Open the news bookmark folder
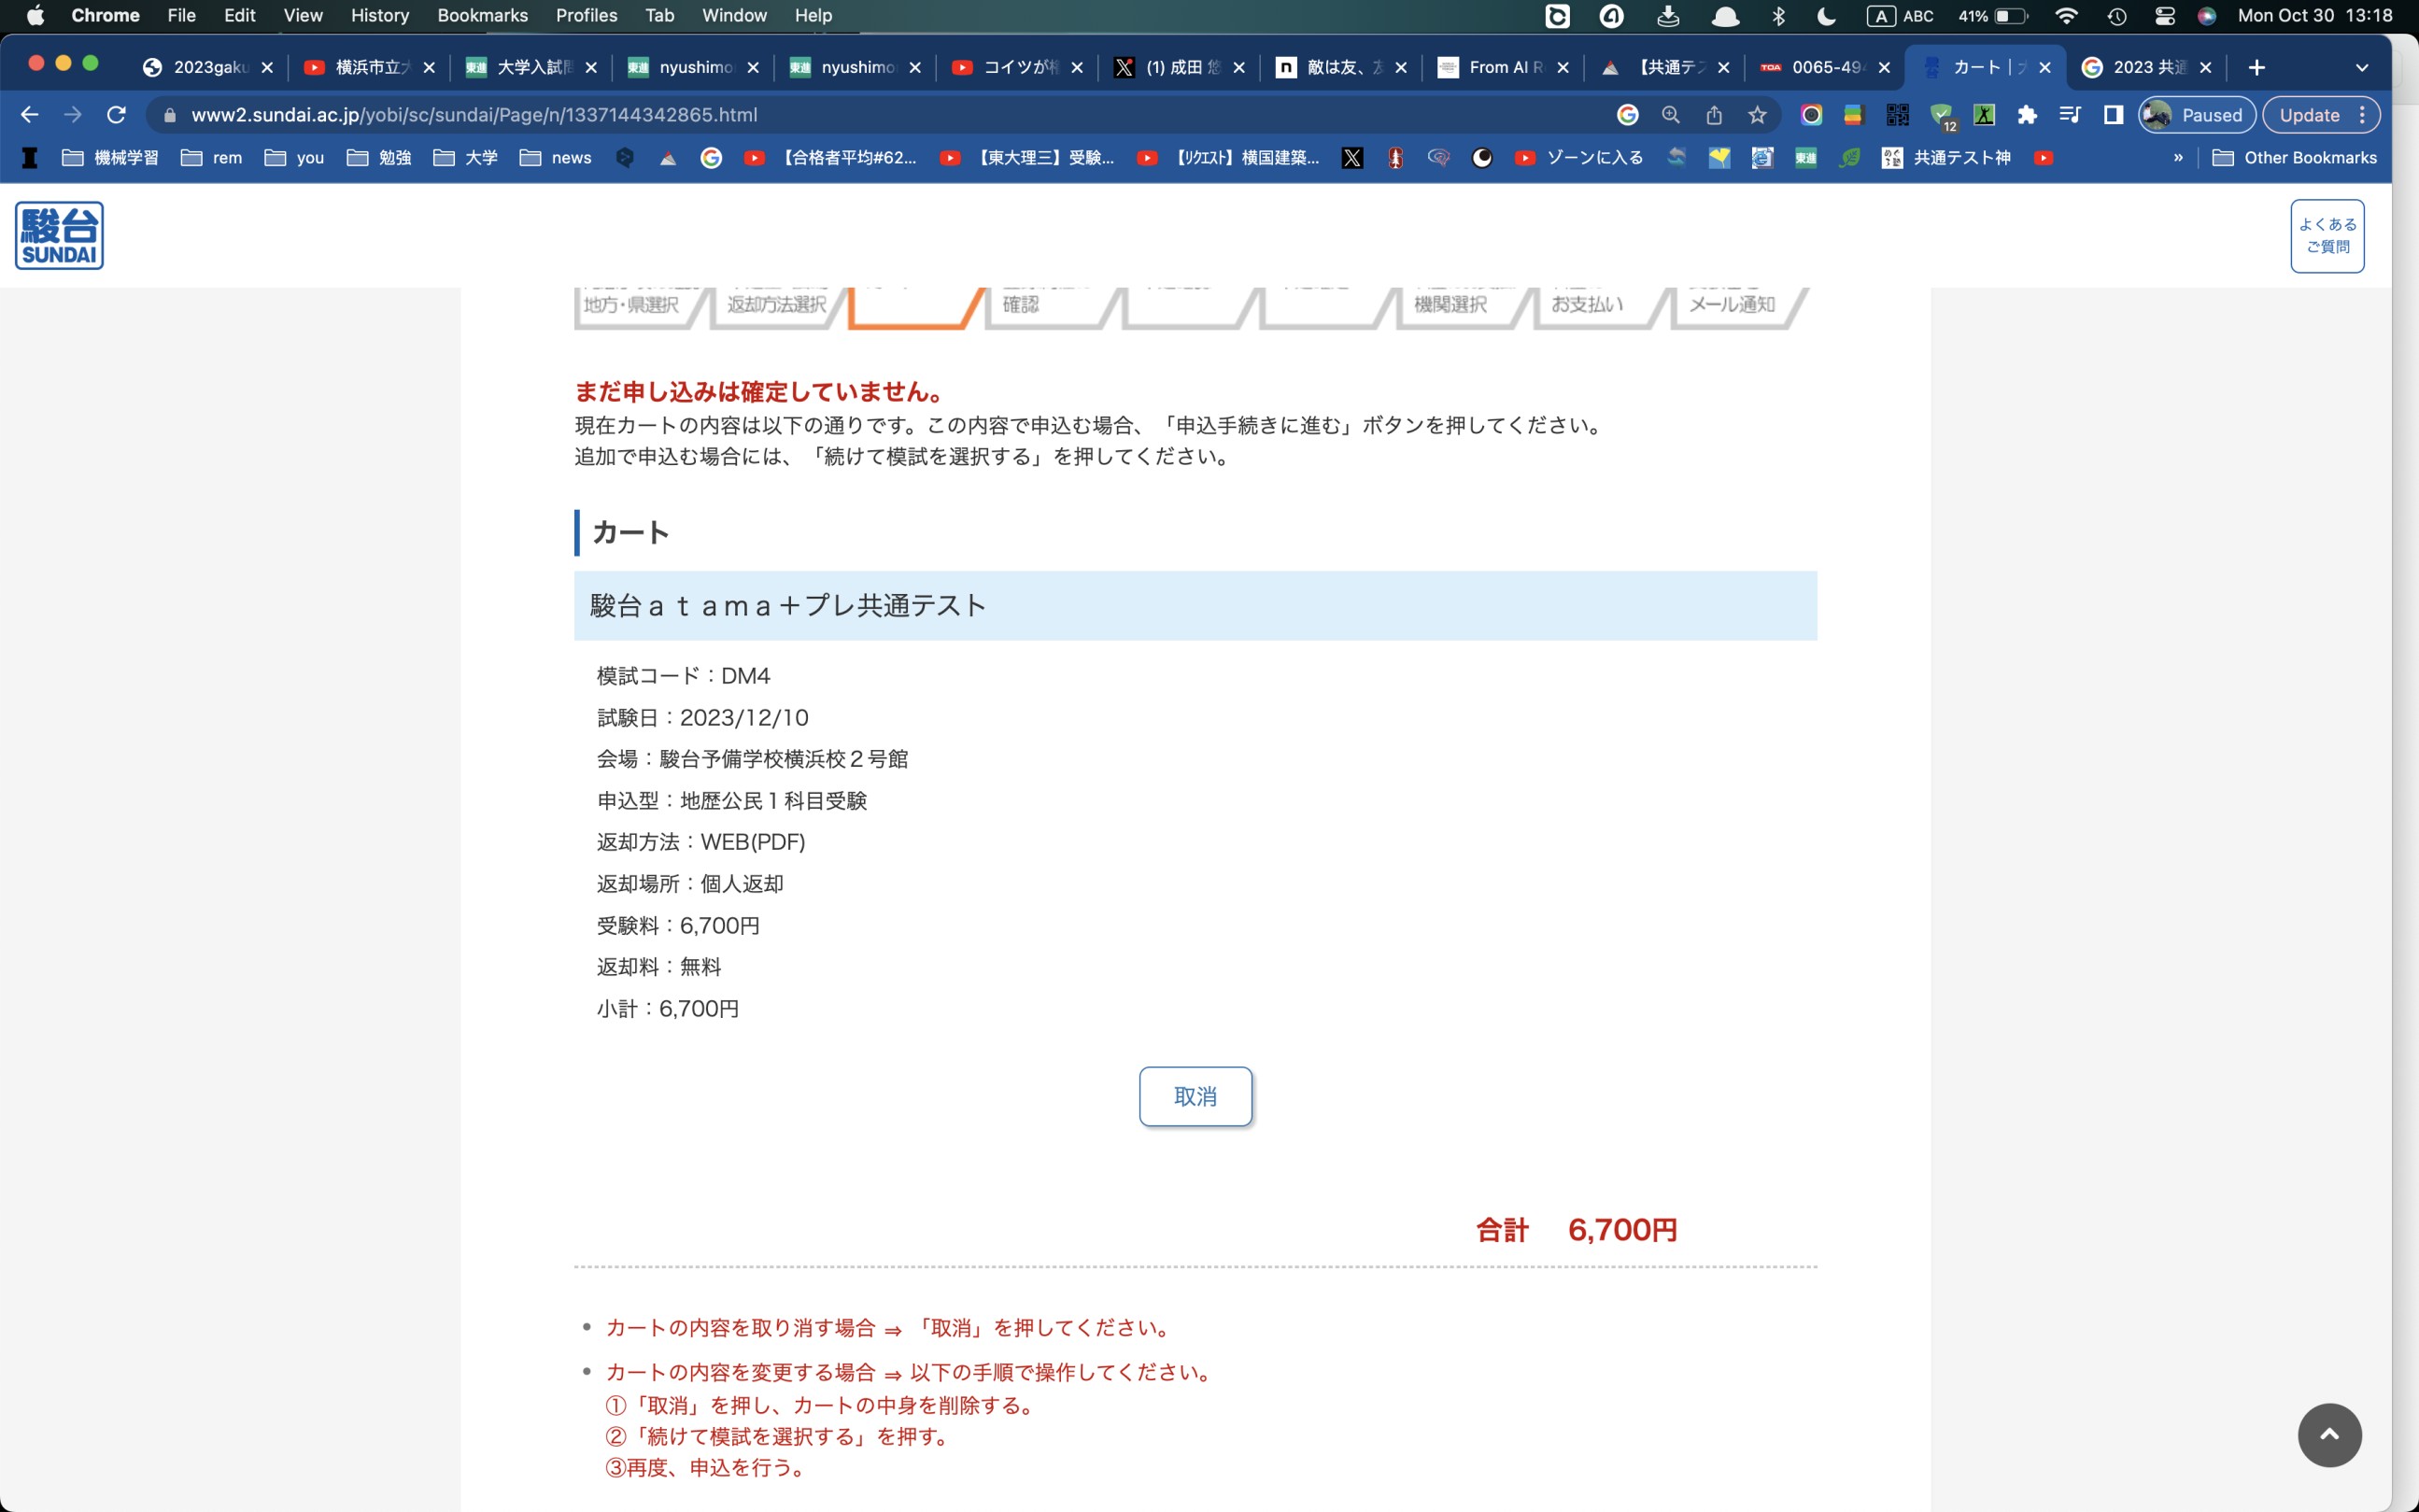2419x1512 pixels. 555,158
